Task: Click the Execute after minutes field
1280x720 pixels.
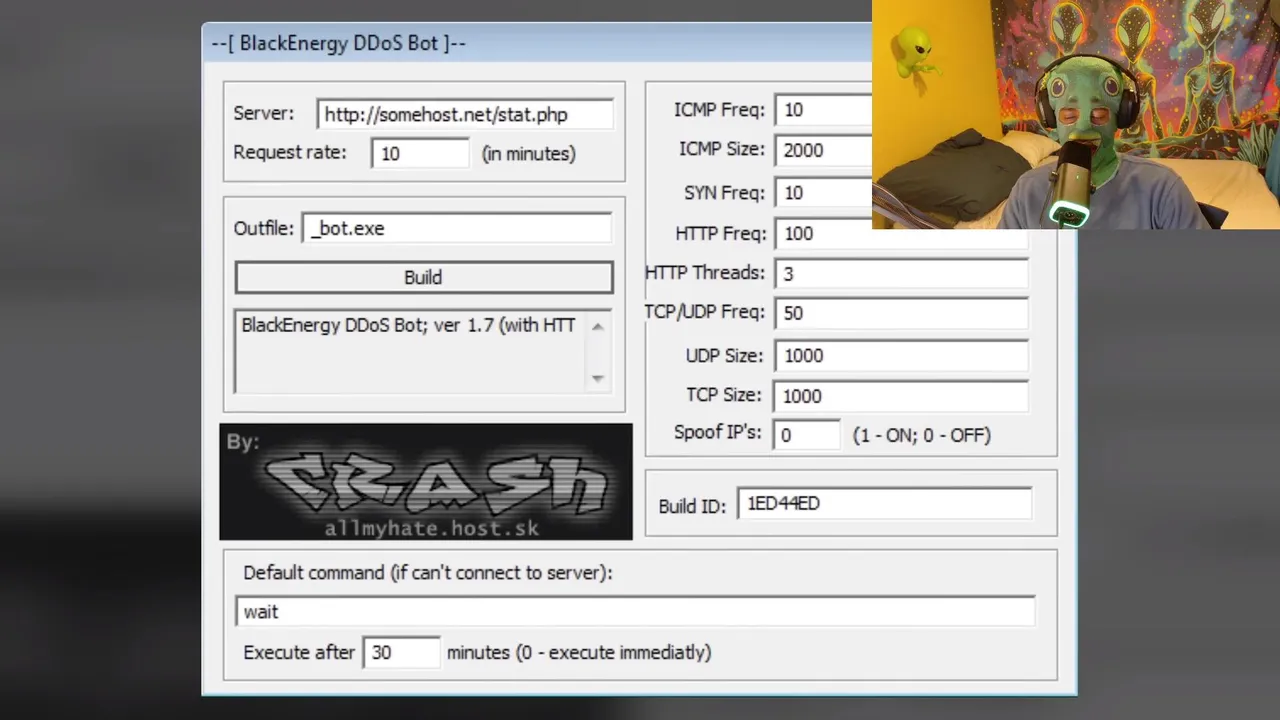Action: tap(401, 652)
